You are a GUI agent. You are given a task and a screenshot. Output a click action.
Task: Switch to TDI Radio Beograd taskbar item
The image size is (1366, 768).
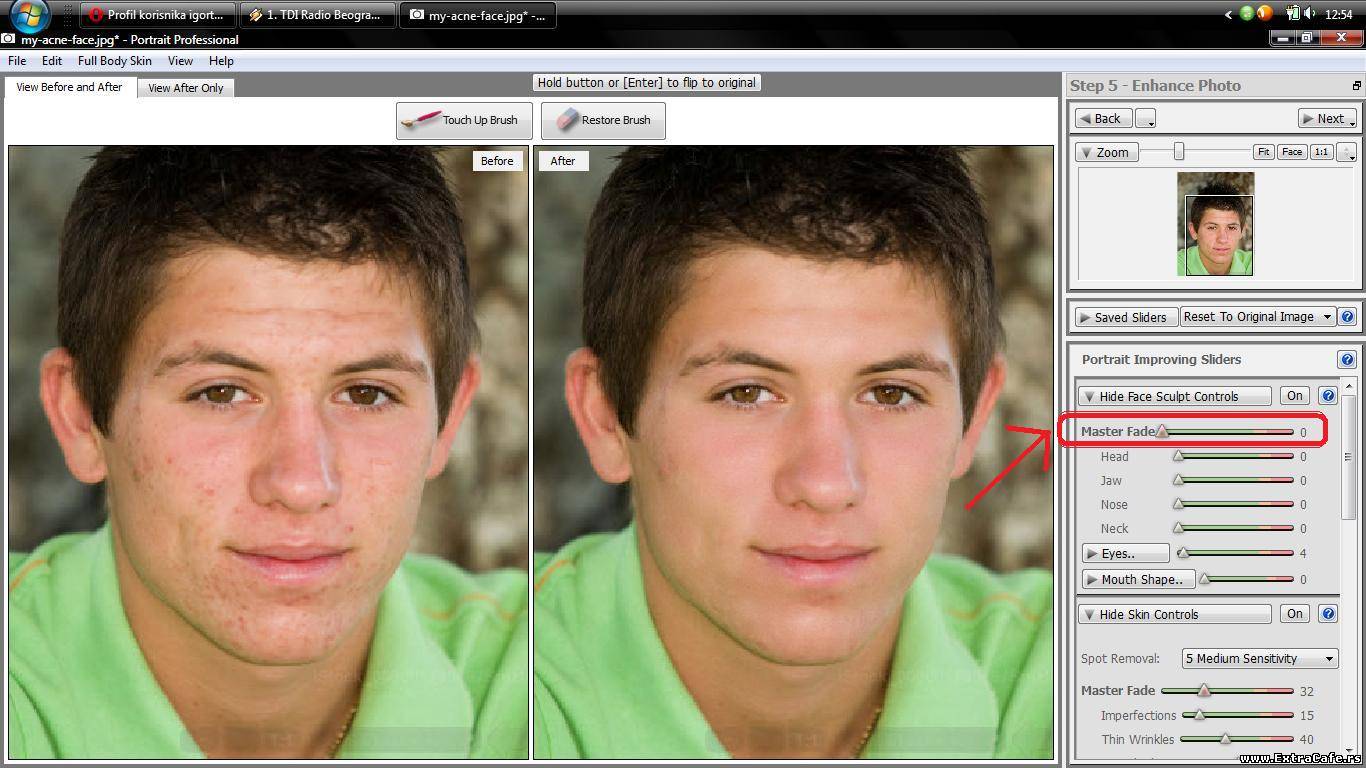(x=318, y=15)
